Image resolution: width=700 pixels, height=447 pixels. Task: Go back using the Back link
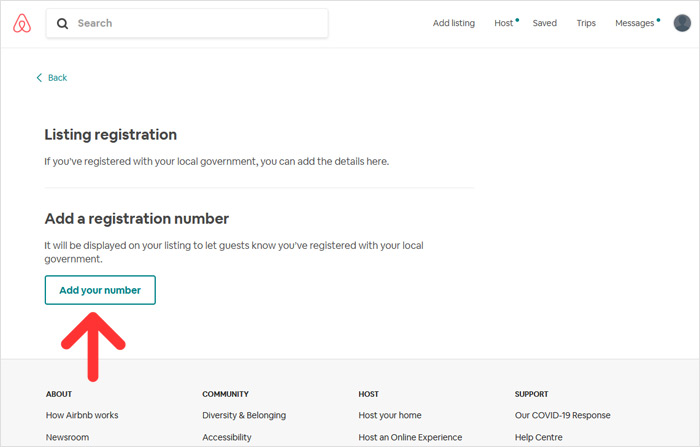click(58, 78)
